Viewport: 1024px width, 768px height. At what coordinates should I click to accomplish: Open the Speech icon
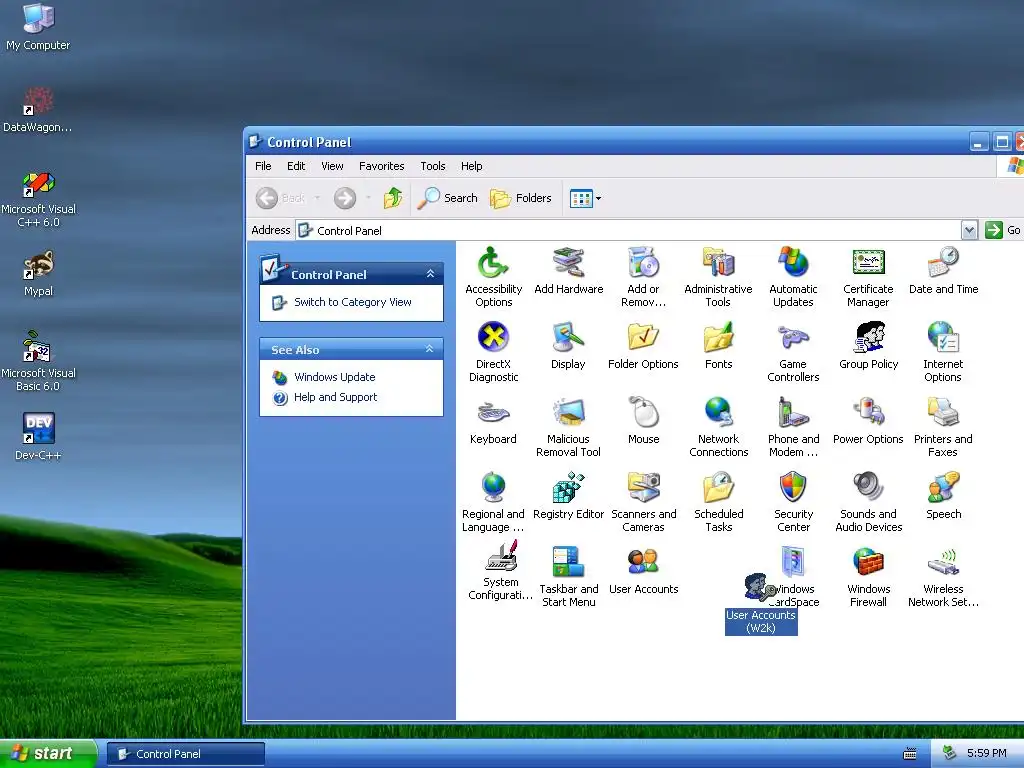pos(943,496)
